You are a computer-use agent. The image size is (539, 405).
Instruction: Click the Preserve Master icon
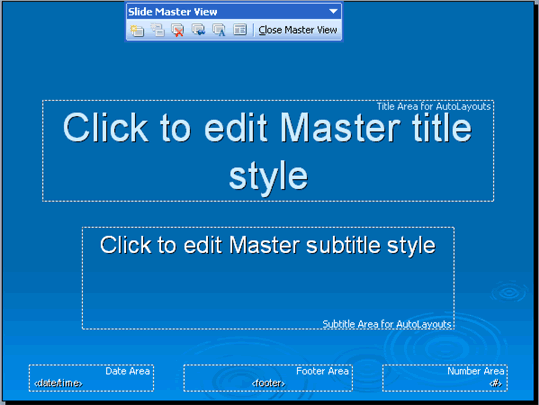coord(199,30)
